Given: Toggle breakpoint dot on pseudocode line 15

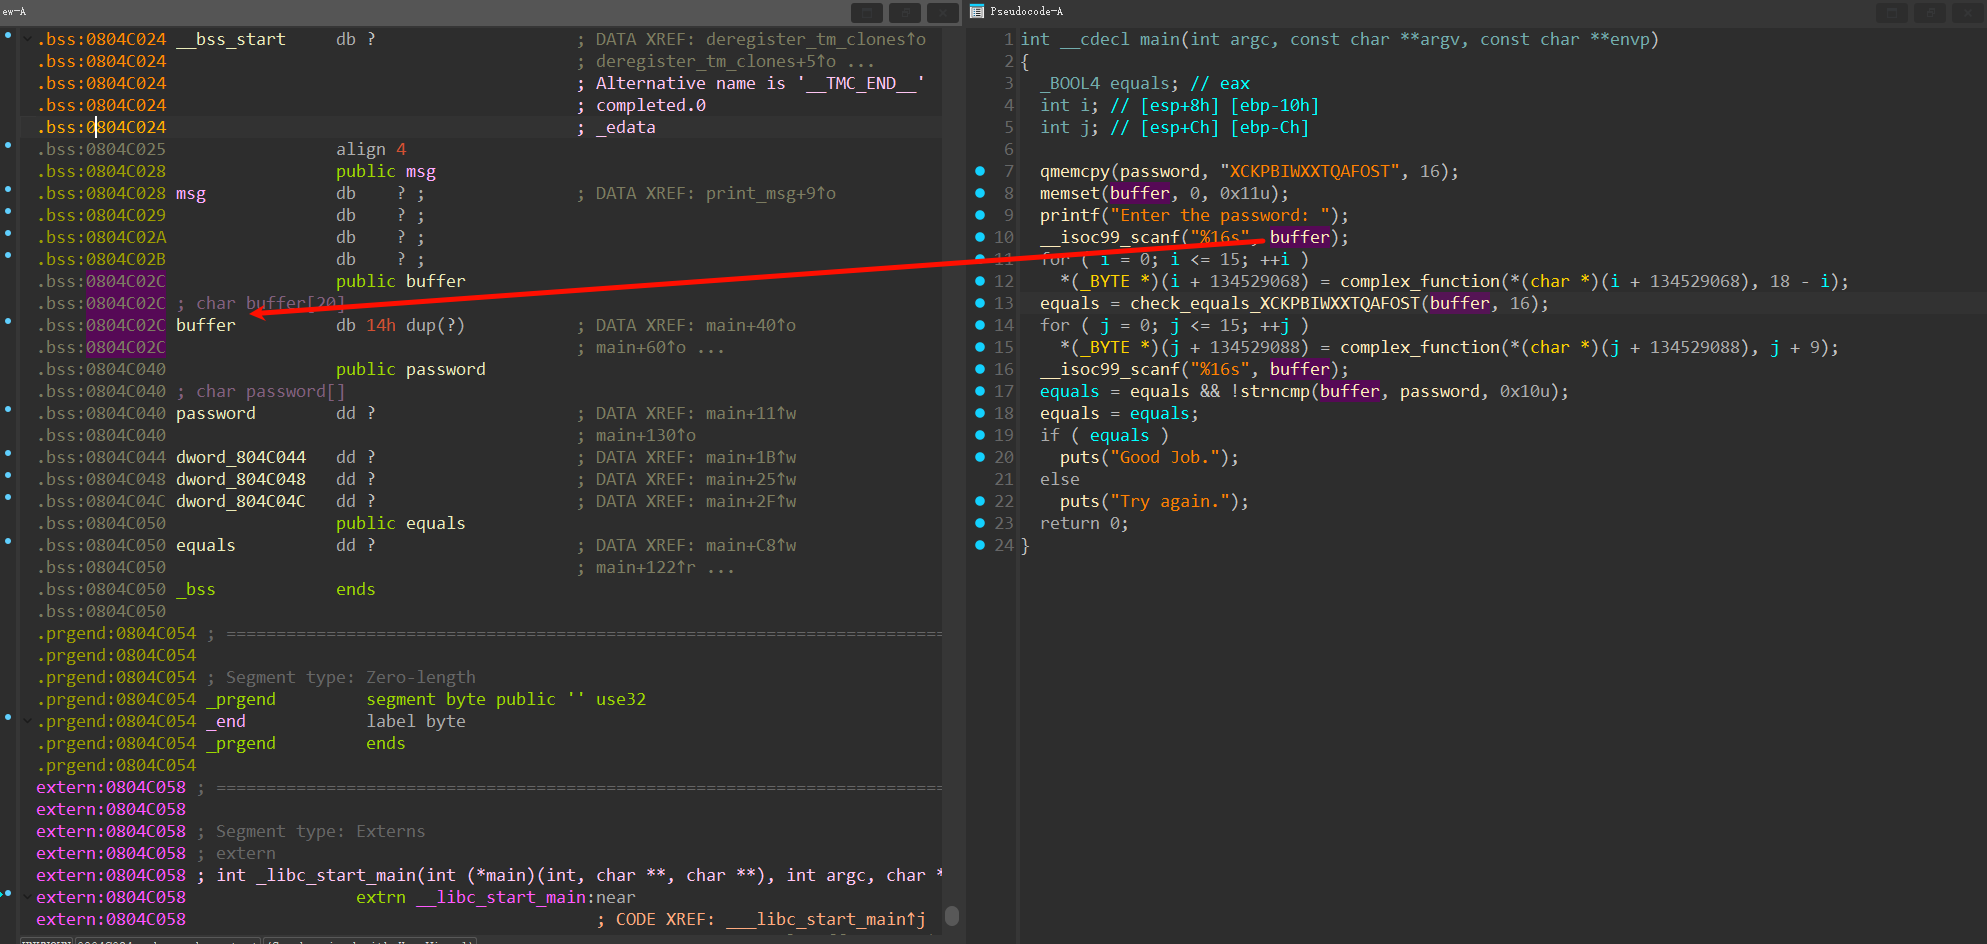Looking at the screenshot, I should tap(980, 347).
